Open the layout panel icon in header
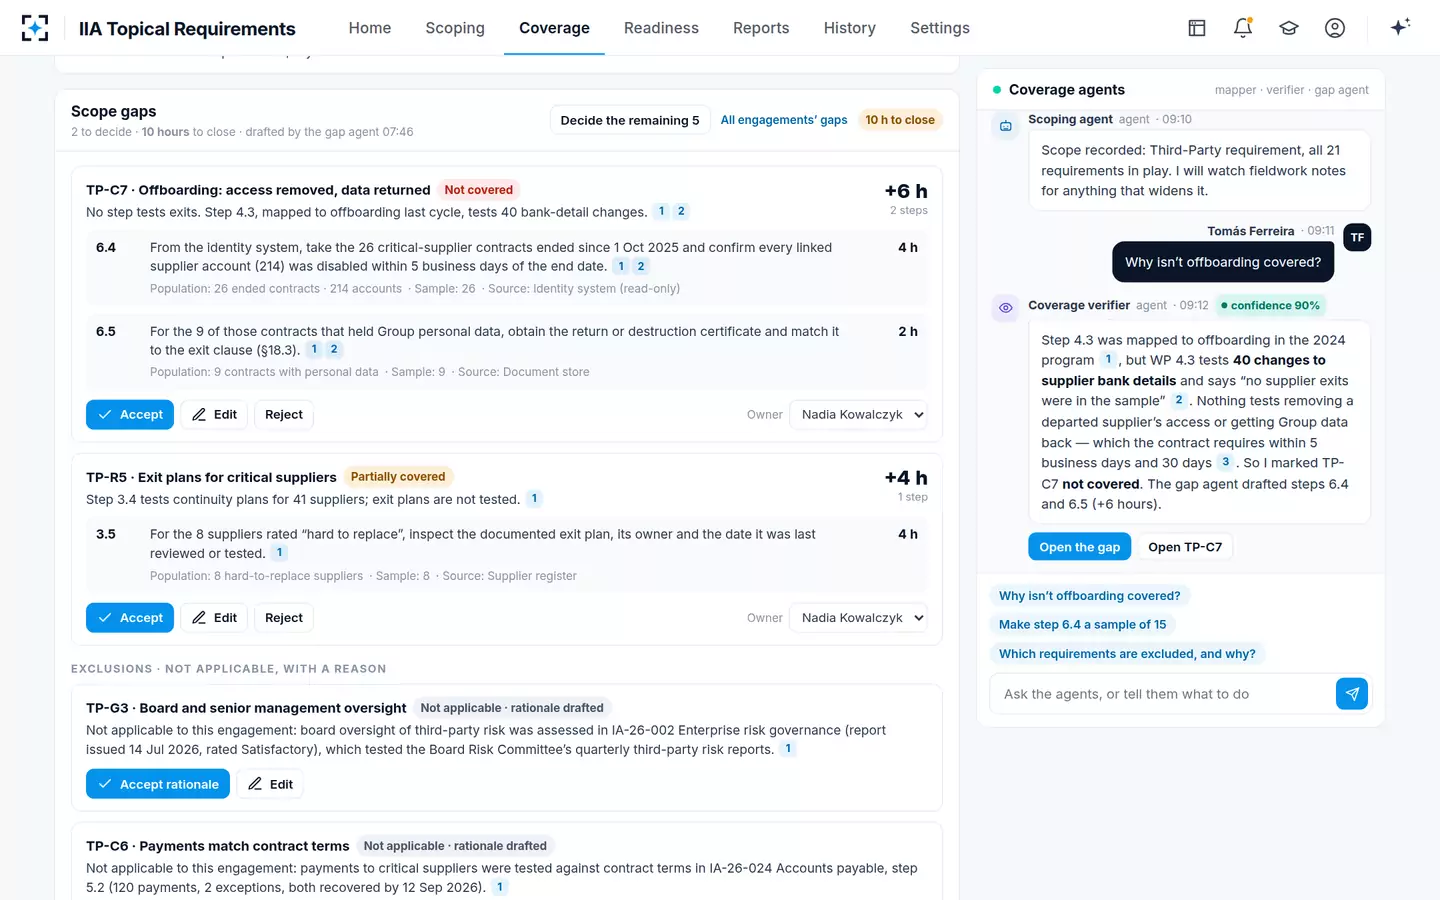Image resolution: width=1440 pixels, height=900 pixels. 1197,28
